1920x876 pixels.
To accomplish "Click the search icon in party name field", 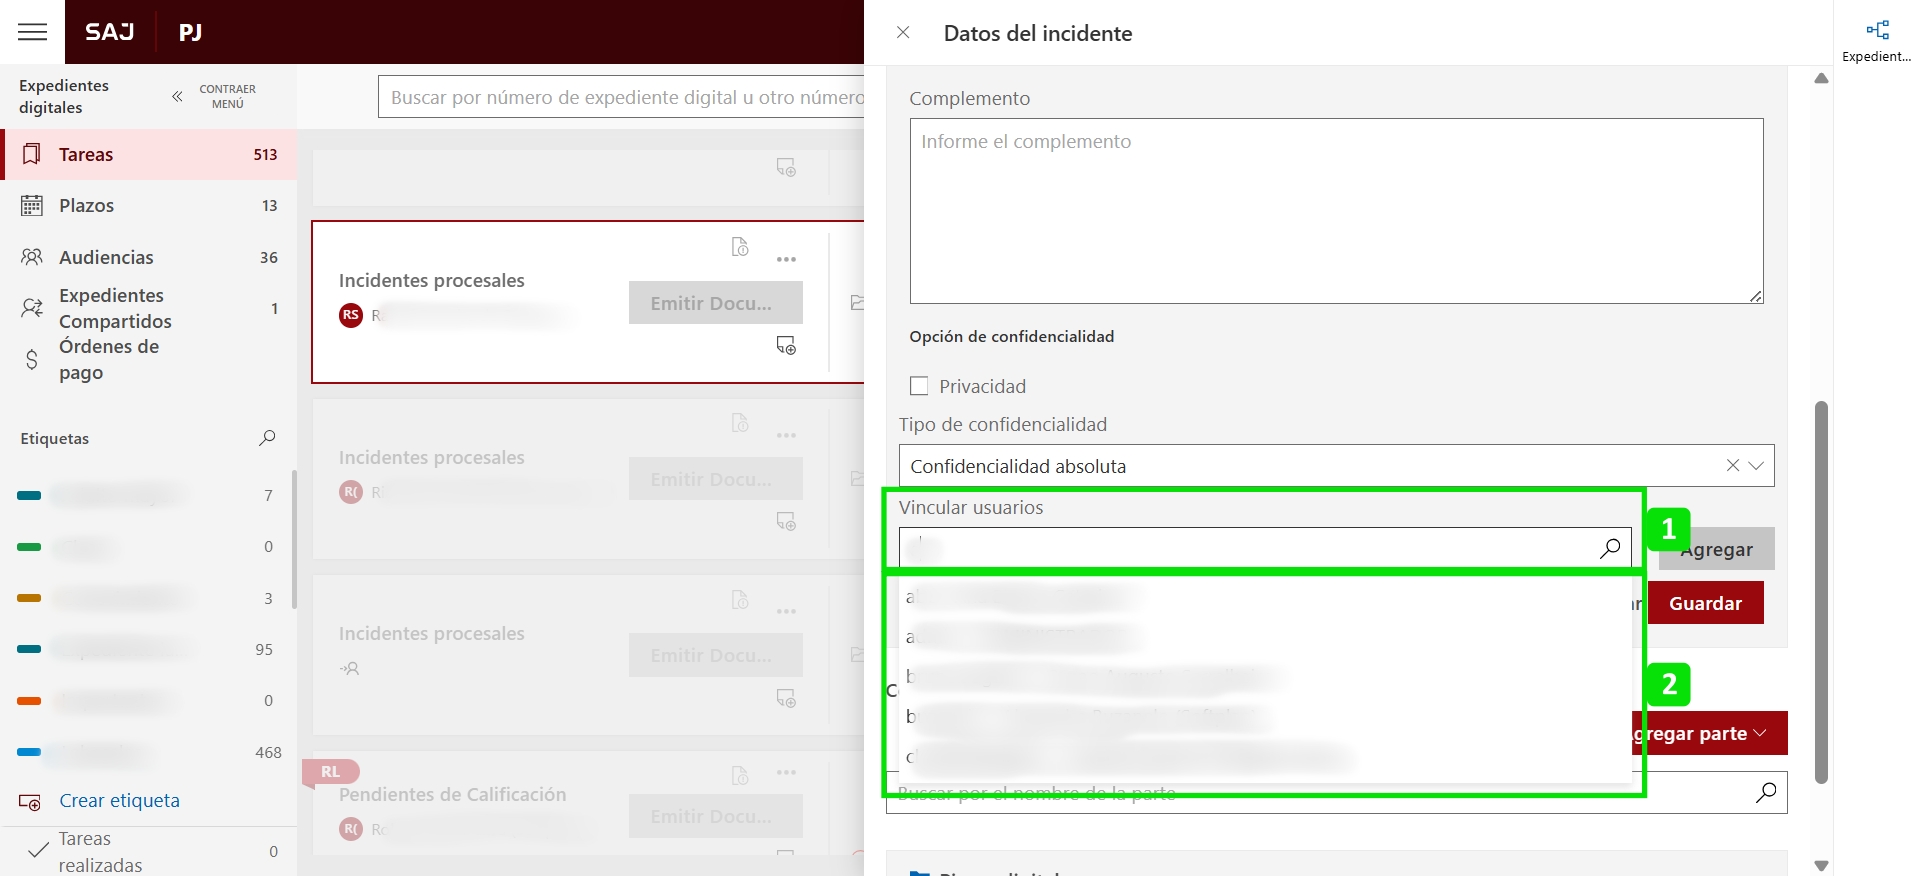I will 1766,792.
